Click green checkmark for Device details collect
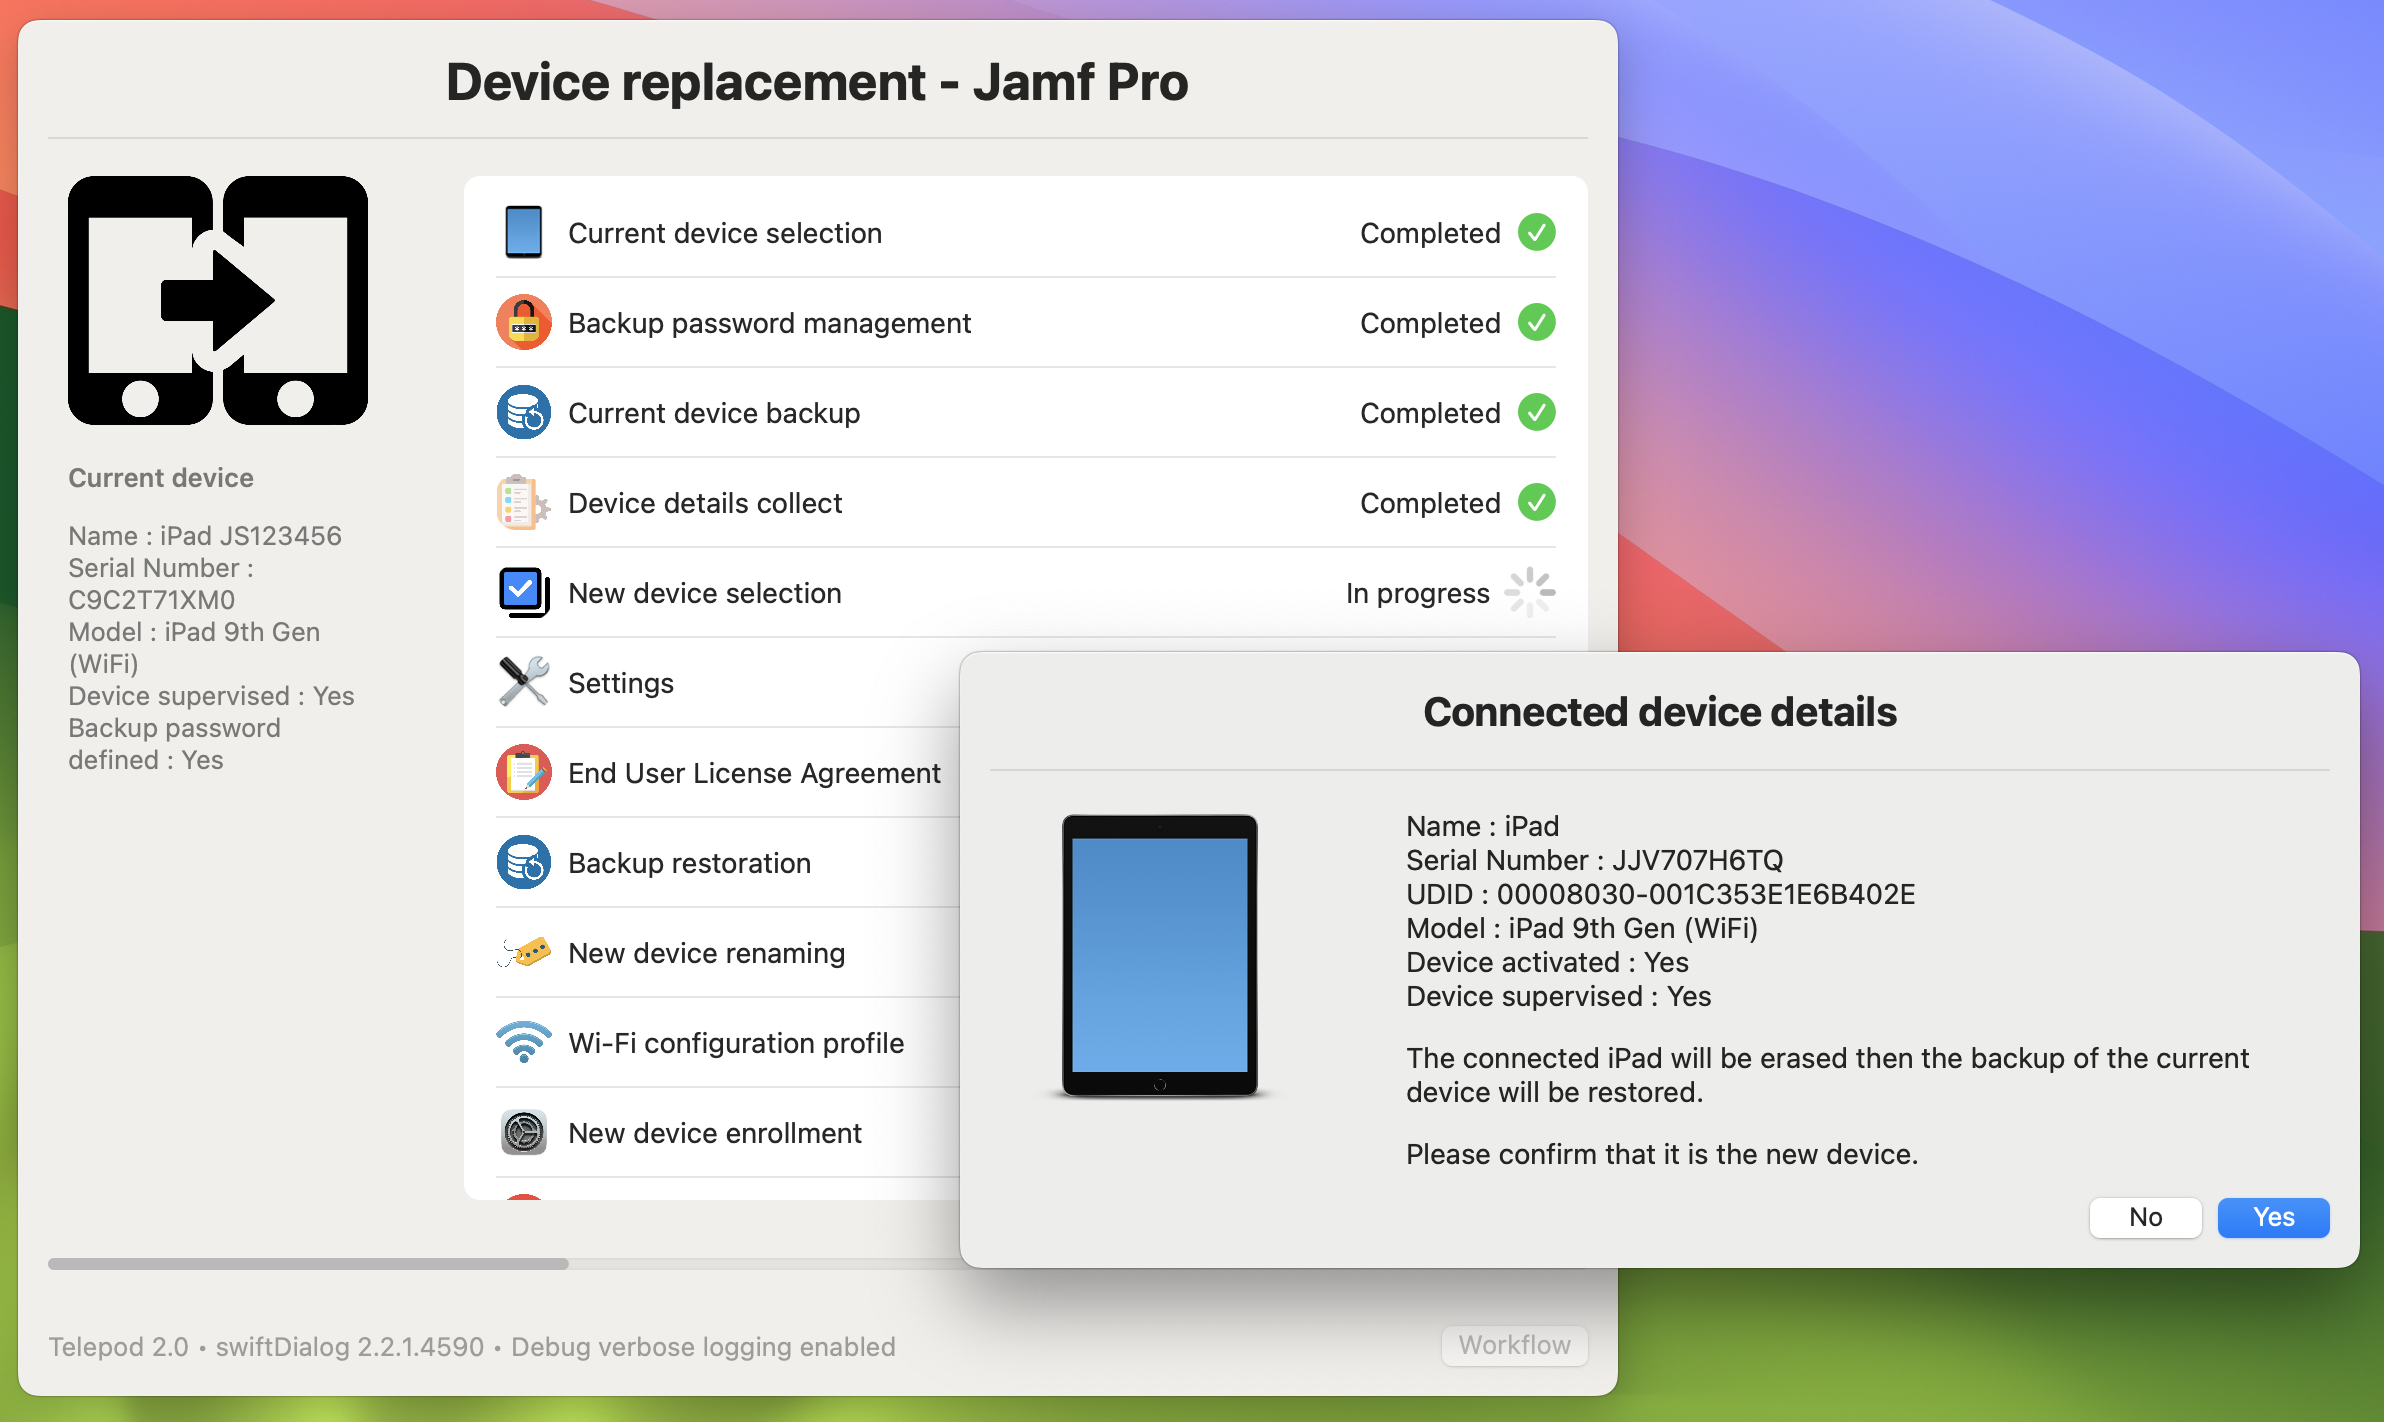Screen dimensions: 2384x1422 point(1536,502)
